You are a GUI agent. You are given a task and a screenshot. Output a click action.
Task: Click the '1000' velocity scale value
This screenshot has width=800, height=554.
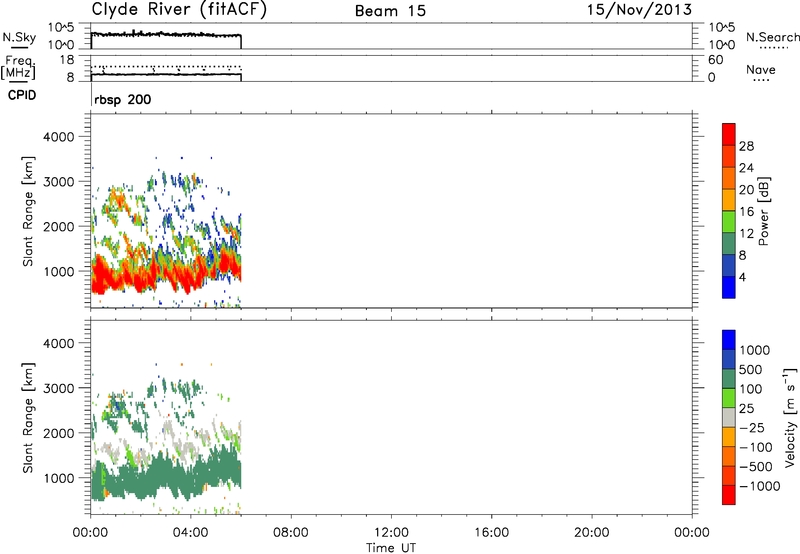pos(755,350)
